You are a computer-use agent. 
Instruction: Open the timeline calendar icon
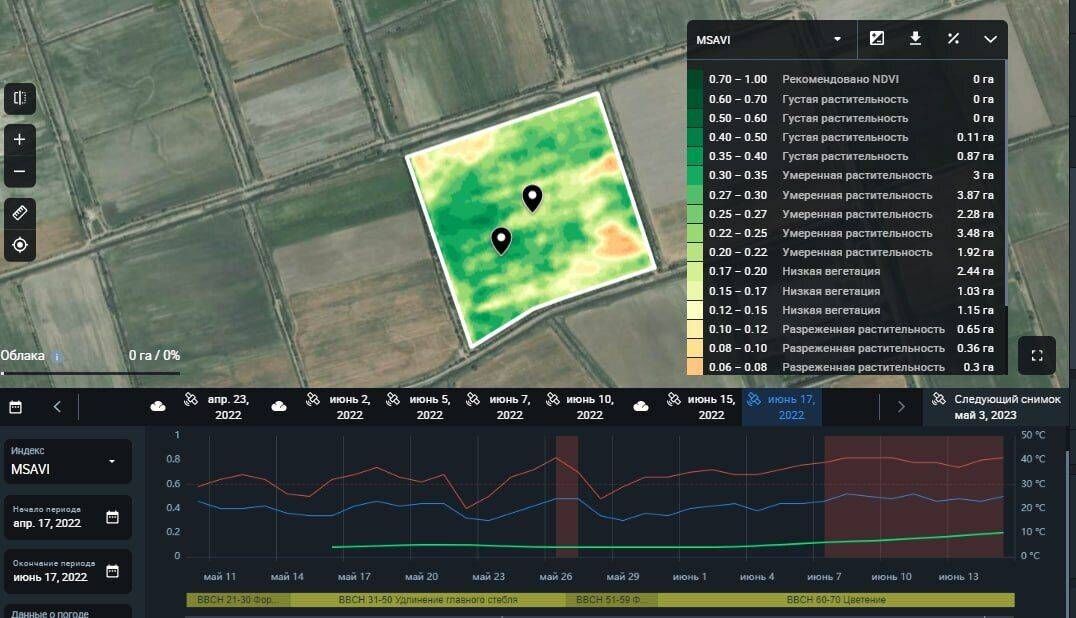tap(15, 407)
